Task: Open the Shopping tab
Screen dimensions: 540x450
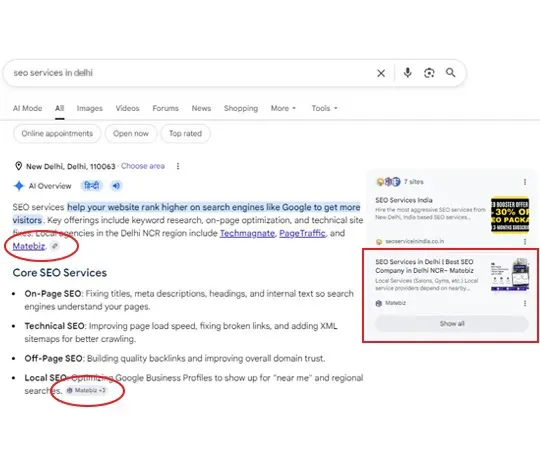Action: point(241,108)
